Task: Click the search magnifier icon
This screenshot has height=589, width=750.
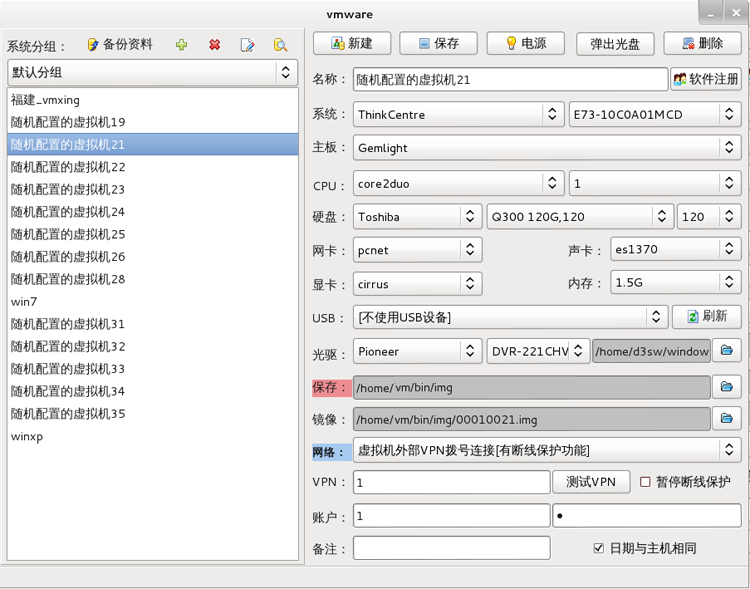Action: tap(280, 45)
